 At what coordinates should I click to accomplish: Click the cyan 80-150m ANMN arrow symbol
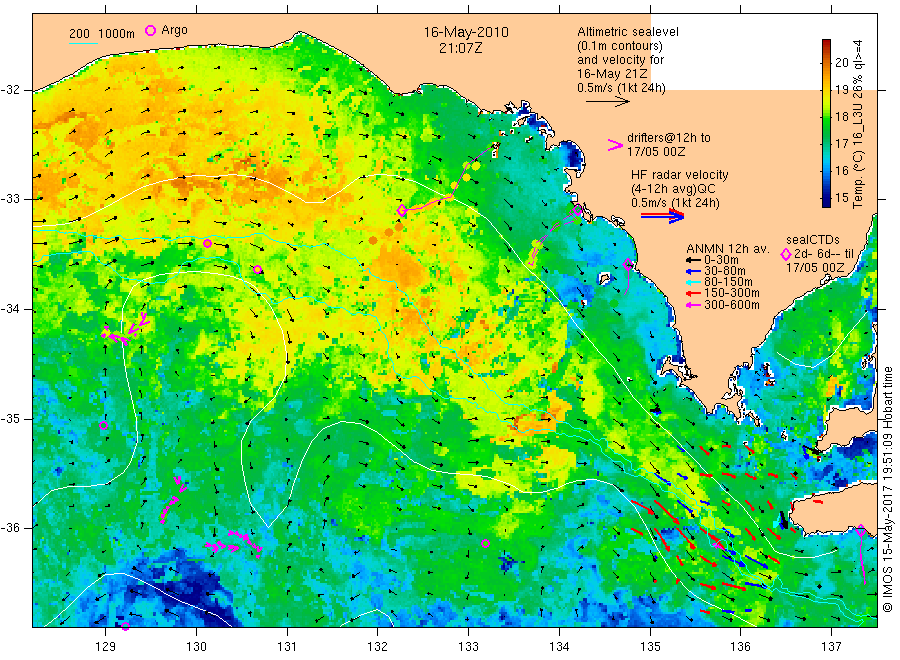pyautogui.click(x=694, y=282)
